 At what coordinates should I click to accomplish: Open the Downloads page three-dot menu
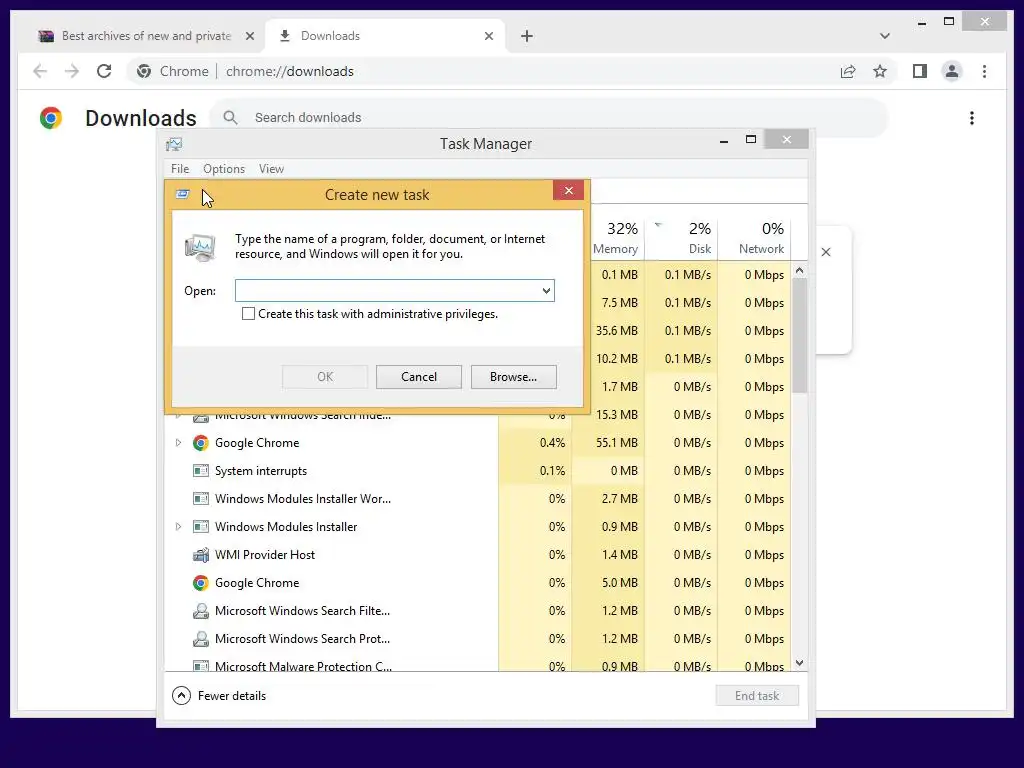(x=972, y=118)
